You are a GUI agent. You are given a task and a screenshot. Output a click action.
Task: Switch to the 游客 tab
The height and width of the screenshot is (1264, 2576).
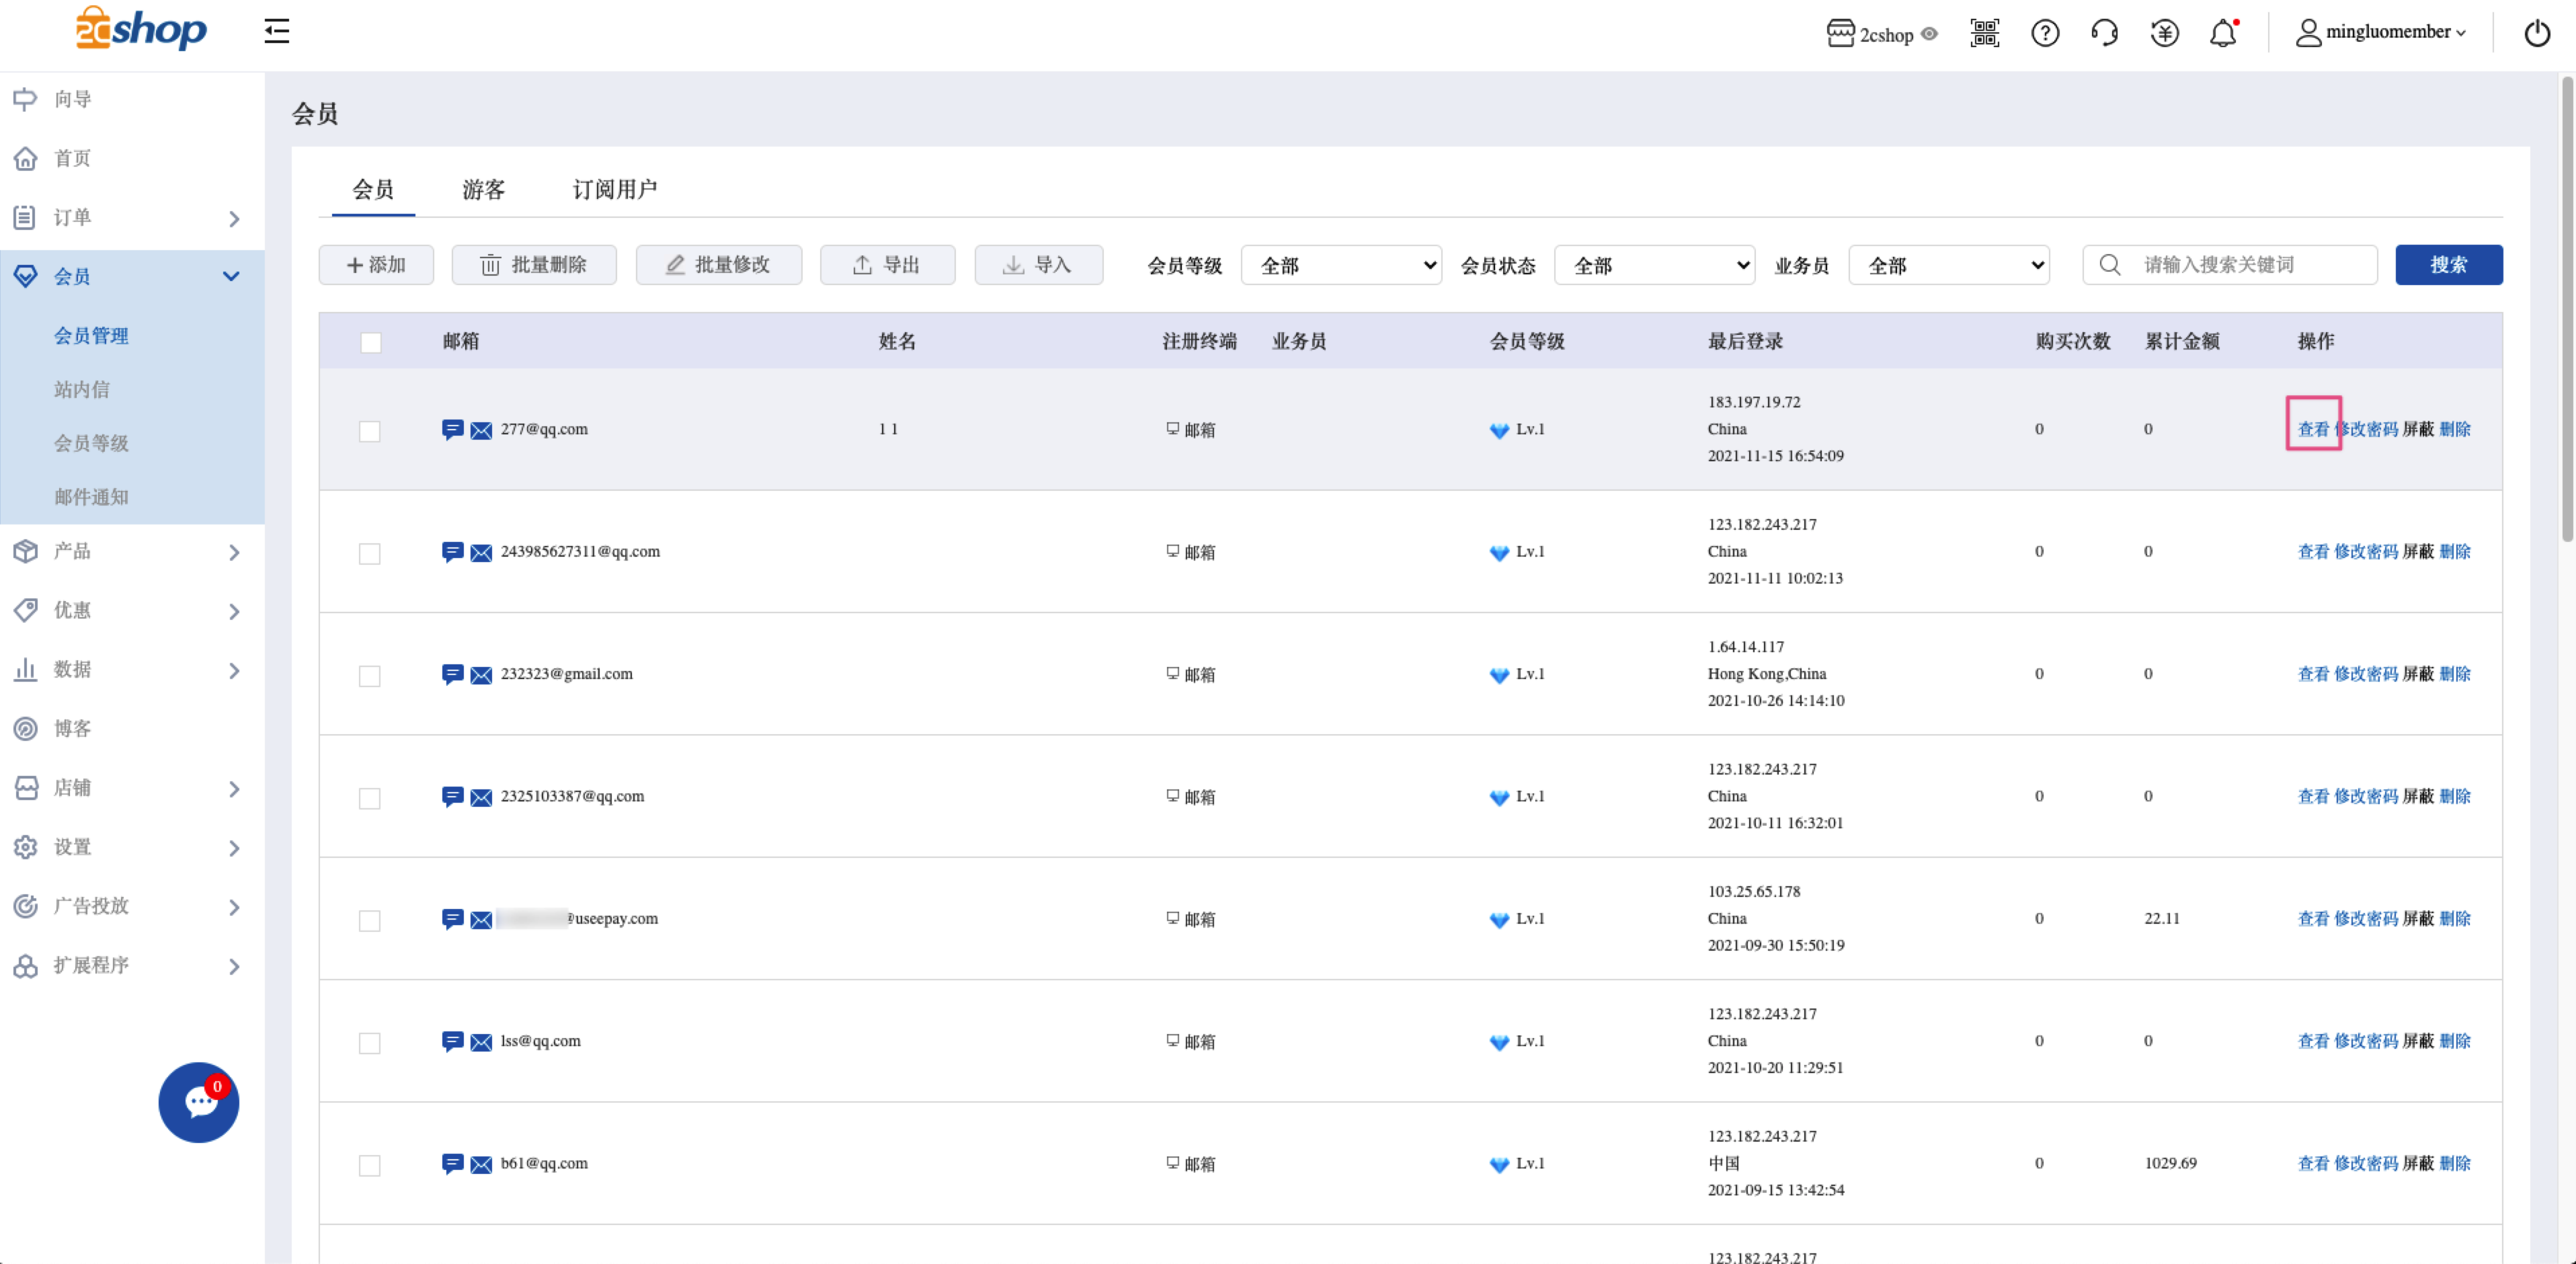tap(483, 189)
